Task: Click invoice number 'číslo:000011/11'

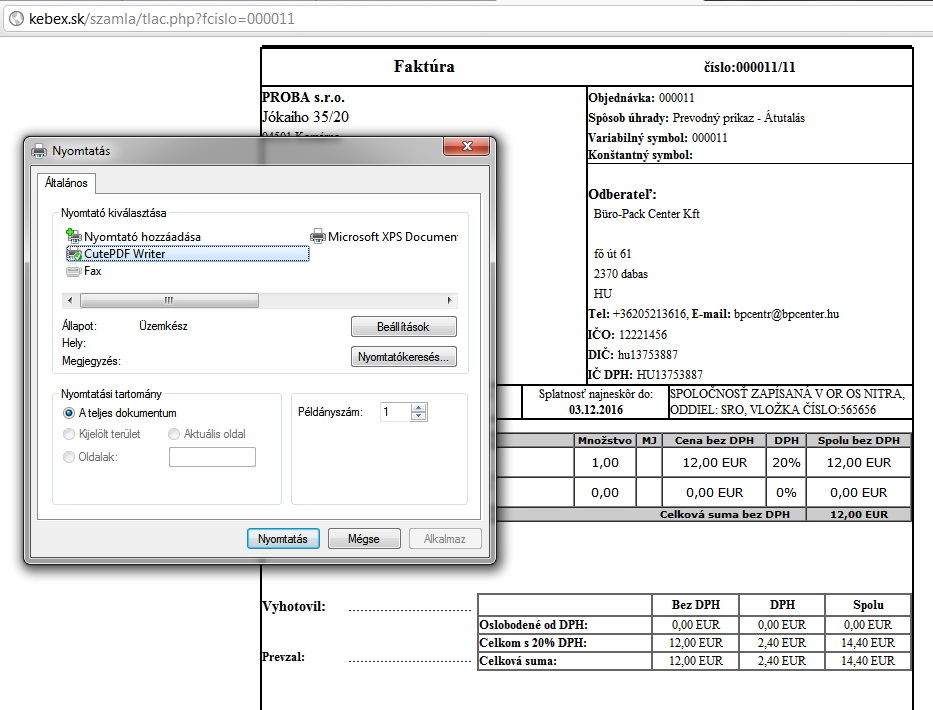Action: 749,67
